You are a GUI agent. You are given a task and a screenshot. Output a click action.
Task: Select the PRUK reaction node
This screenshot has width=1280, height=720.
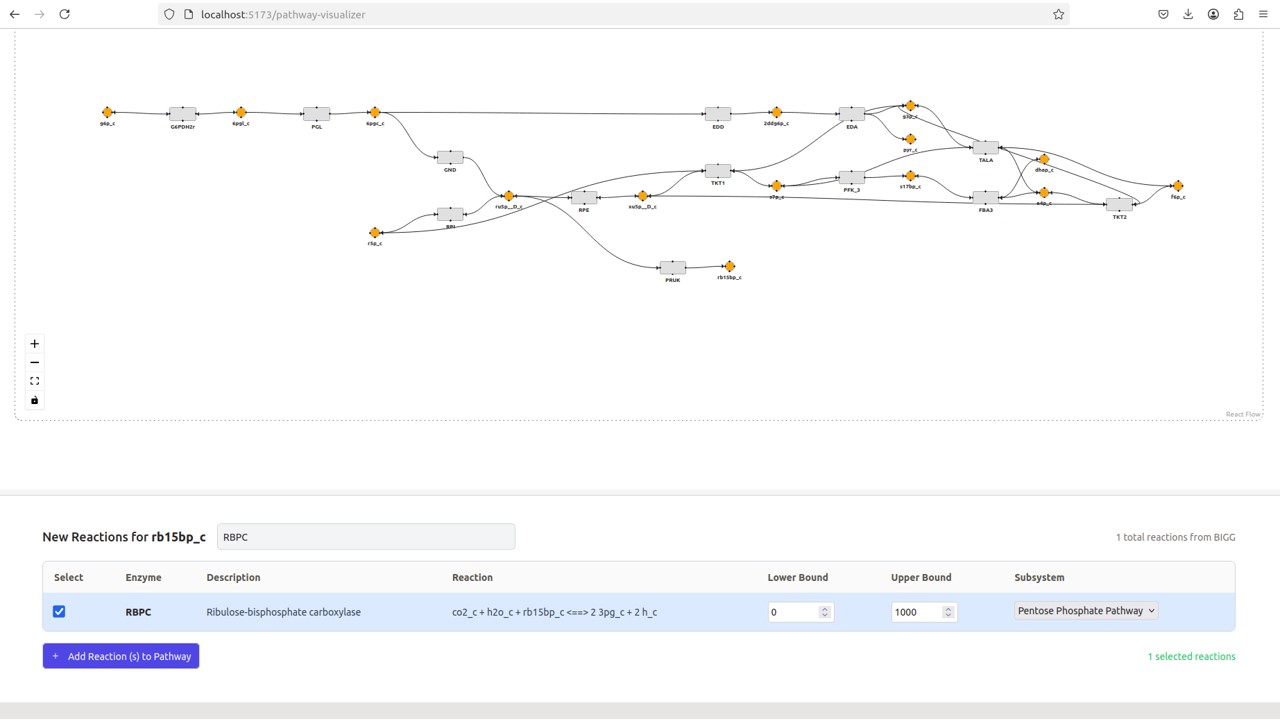(x=673, y=267)
